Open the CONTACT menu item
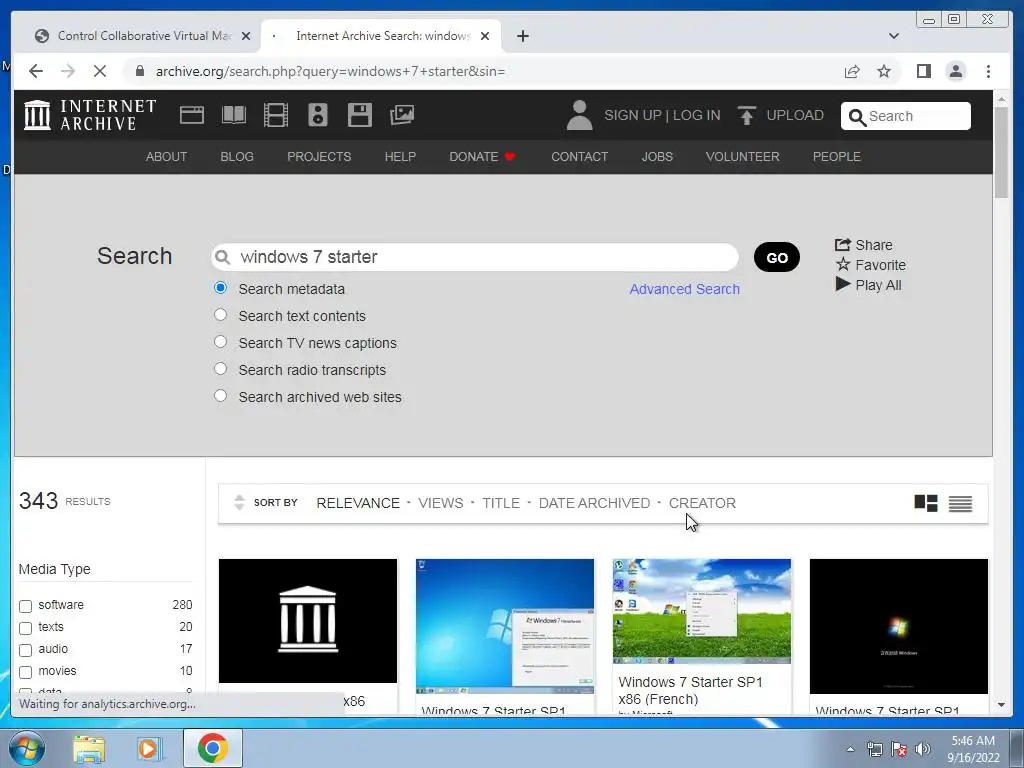 [x=579, y=157]
